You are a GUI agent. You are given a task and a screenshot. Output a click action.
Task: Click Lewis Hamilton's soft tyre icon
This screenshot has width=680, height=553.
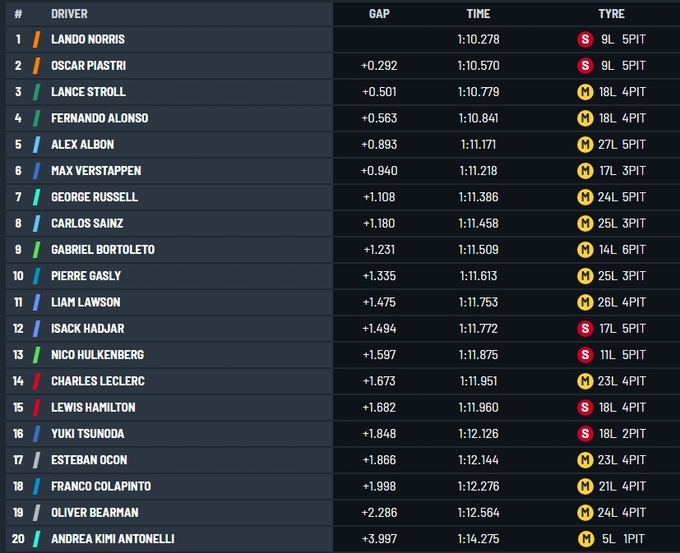pyautogui.click(x=585, y=408)
